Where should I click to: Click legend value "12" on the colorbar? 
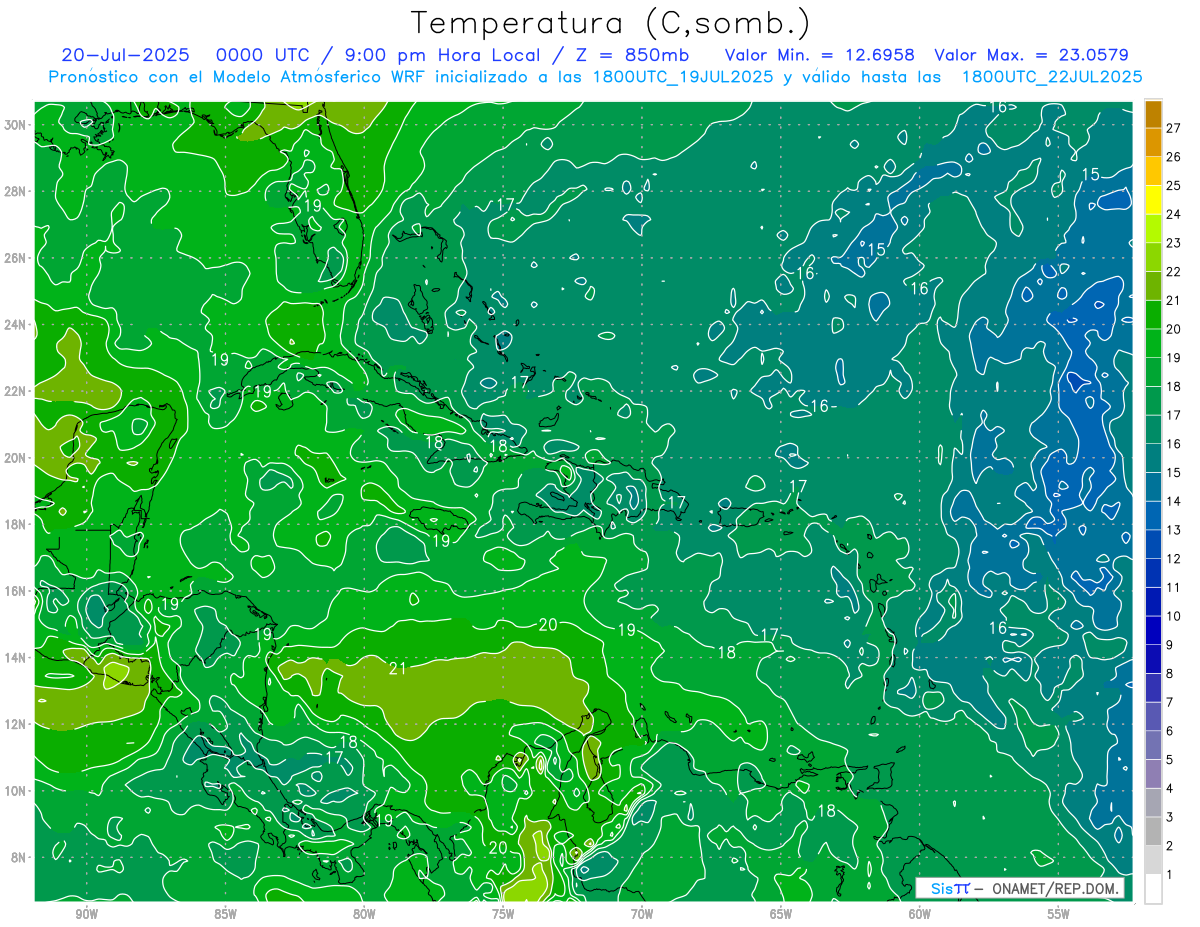[x=1174, y=558]
